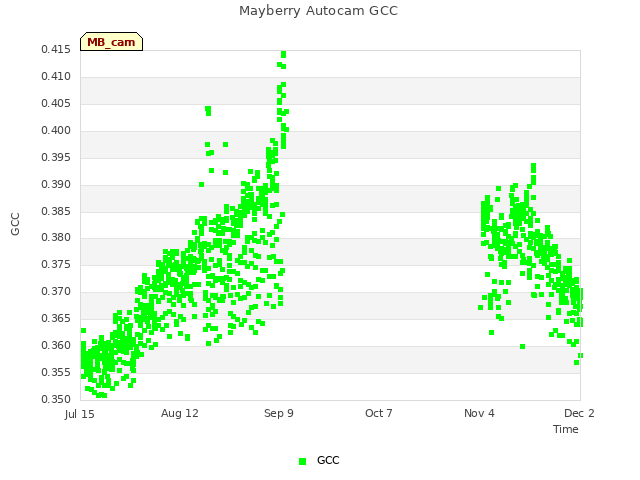Click the 0.365 y-axis value
Image resolution: width=640 pixels, height=480 pixels.
click(56, 318)
